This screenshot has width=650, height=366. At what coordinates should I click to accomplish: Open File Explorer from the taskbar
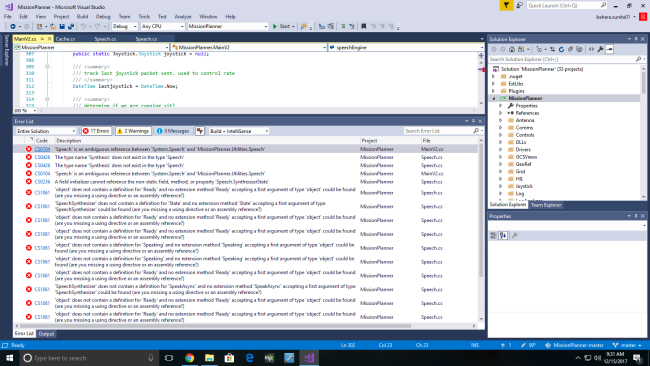coord(209,358)
